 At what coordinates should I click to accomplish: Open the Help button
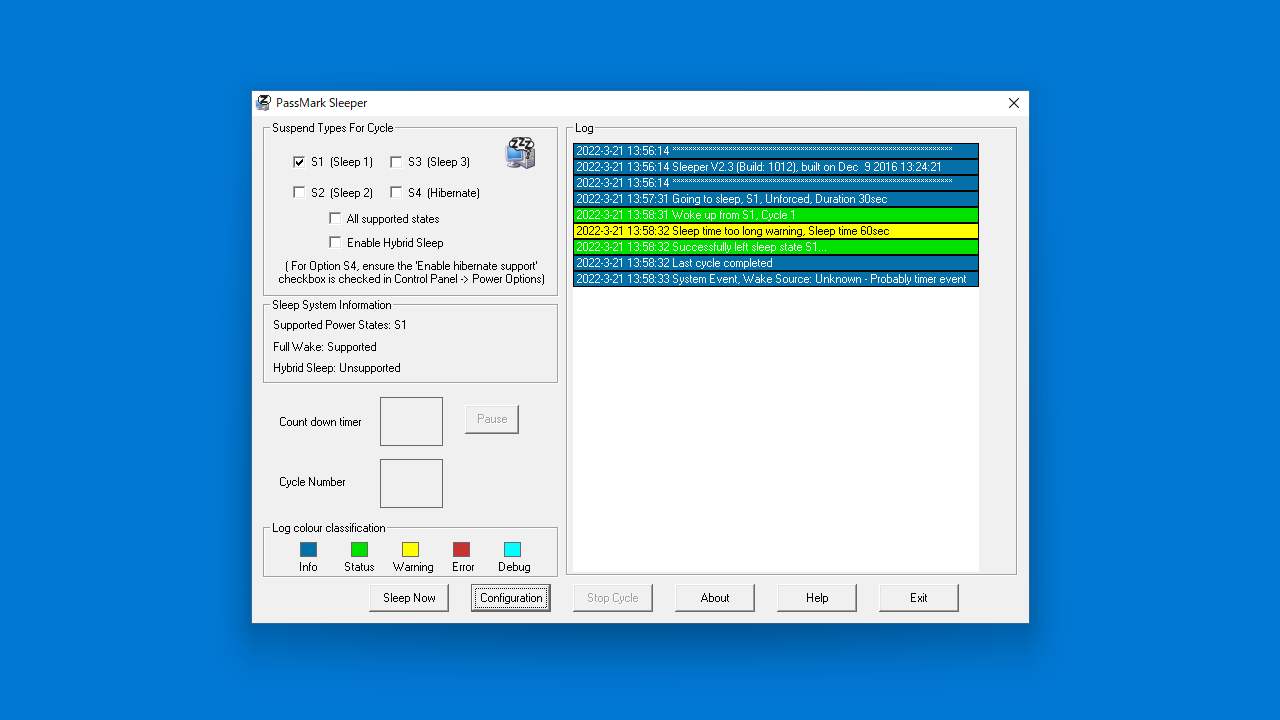(x=817, y=598)
